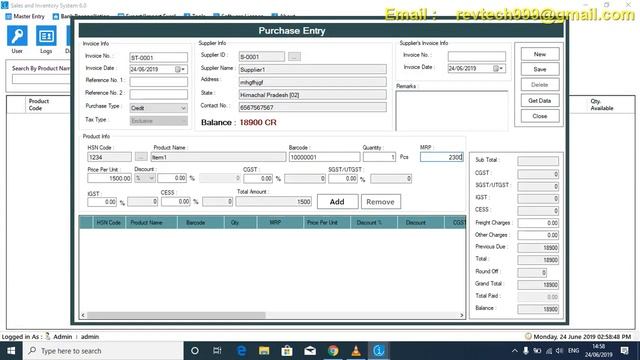
Task: Focus the Round Off field
Action: pos(532,272)
